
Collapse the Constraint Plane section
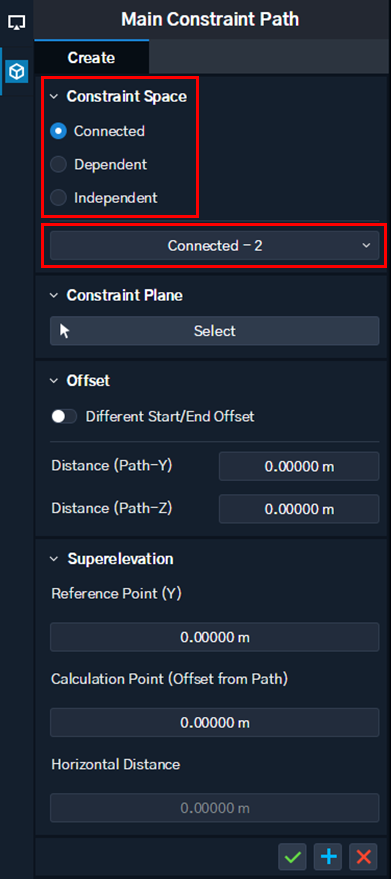click(54, 295)
